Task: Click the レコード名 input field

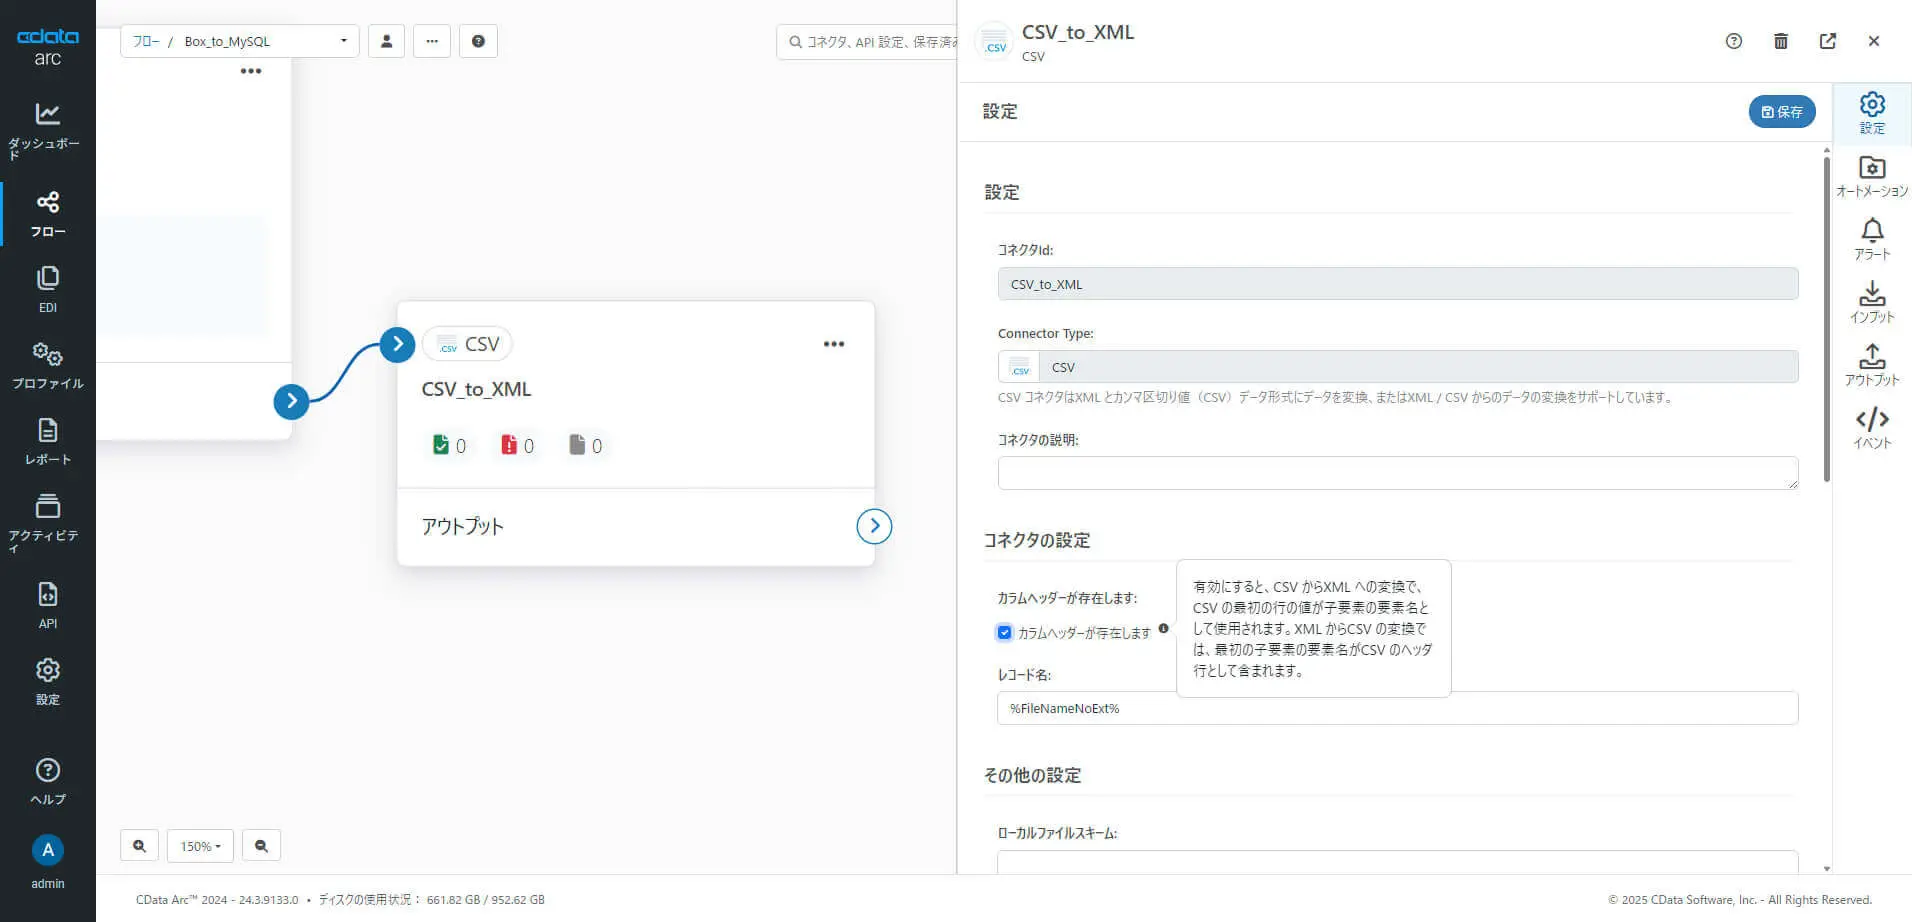Action: [x=1398, y=708]
